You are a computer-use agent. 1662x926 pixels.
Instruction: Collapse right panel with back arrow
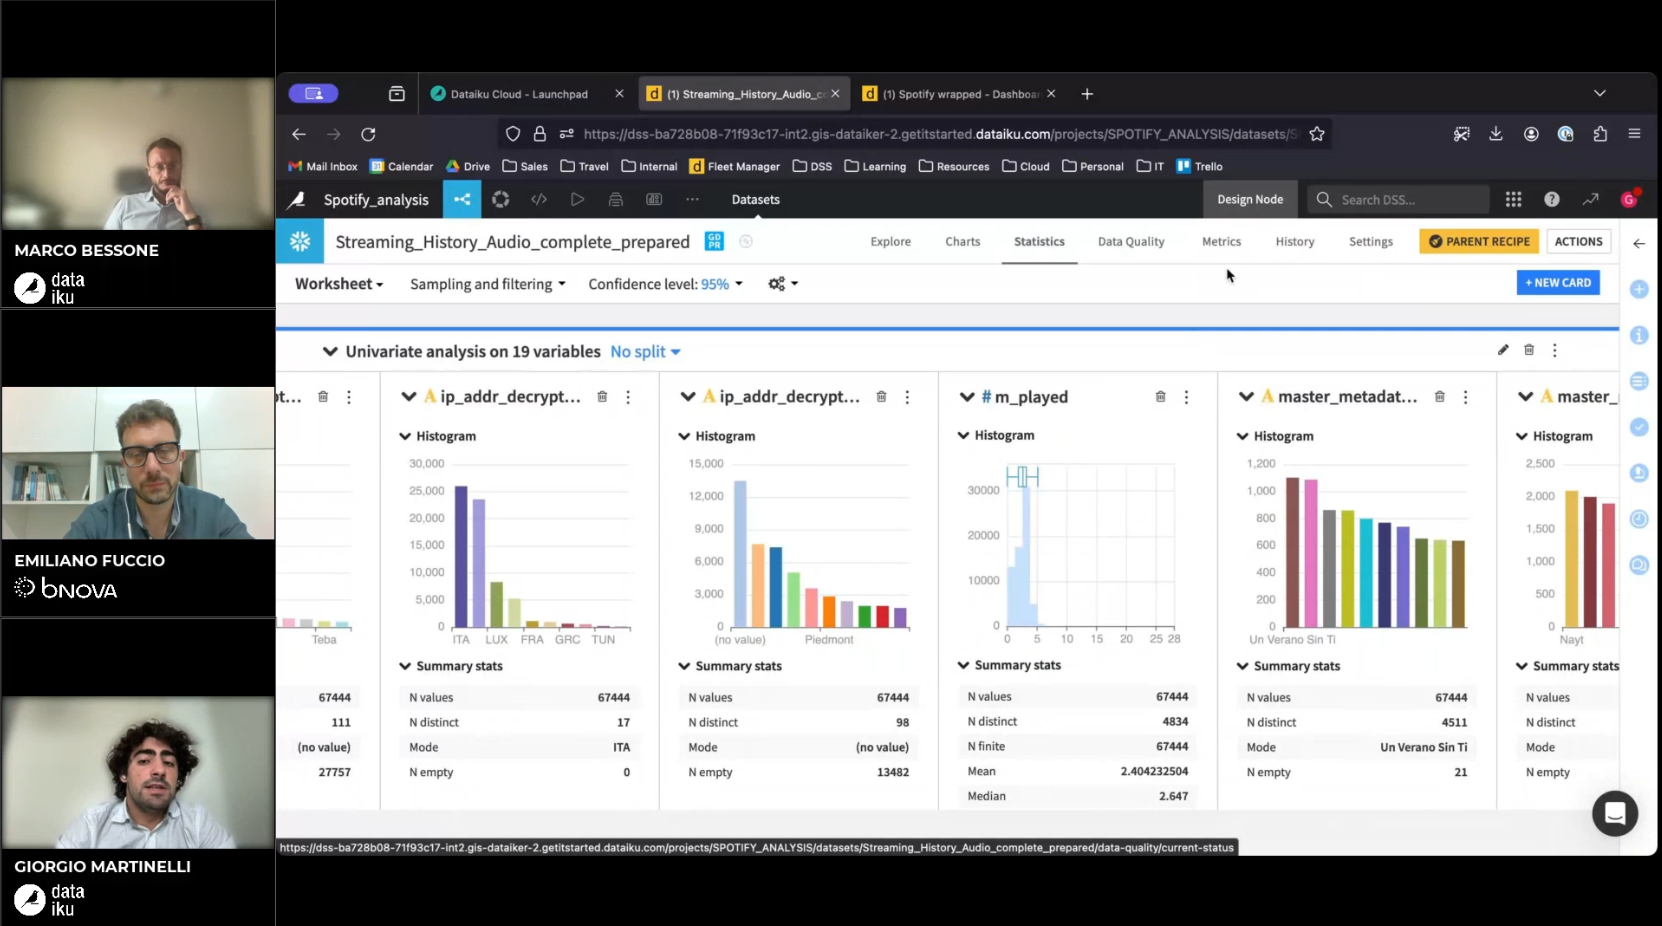(1639, 243)
